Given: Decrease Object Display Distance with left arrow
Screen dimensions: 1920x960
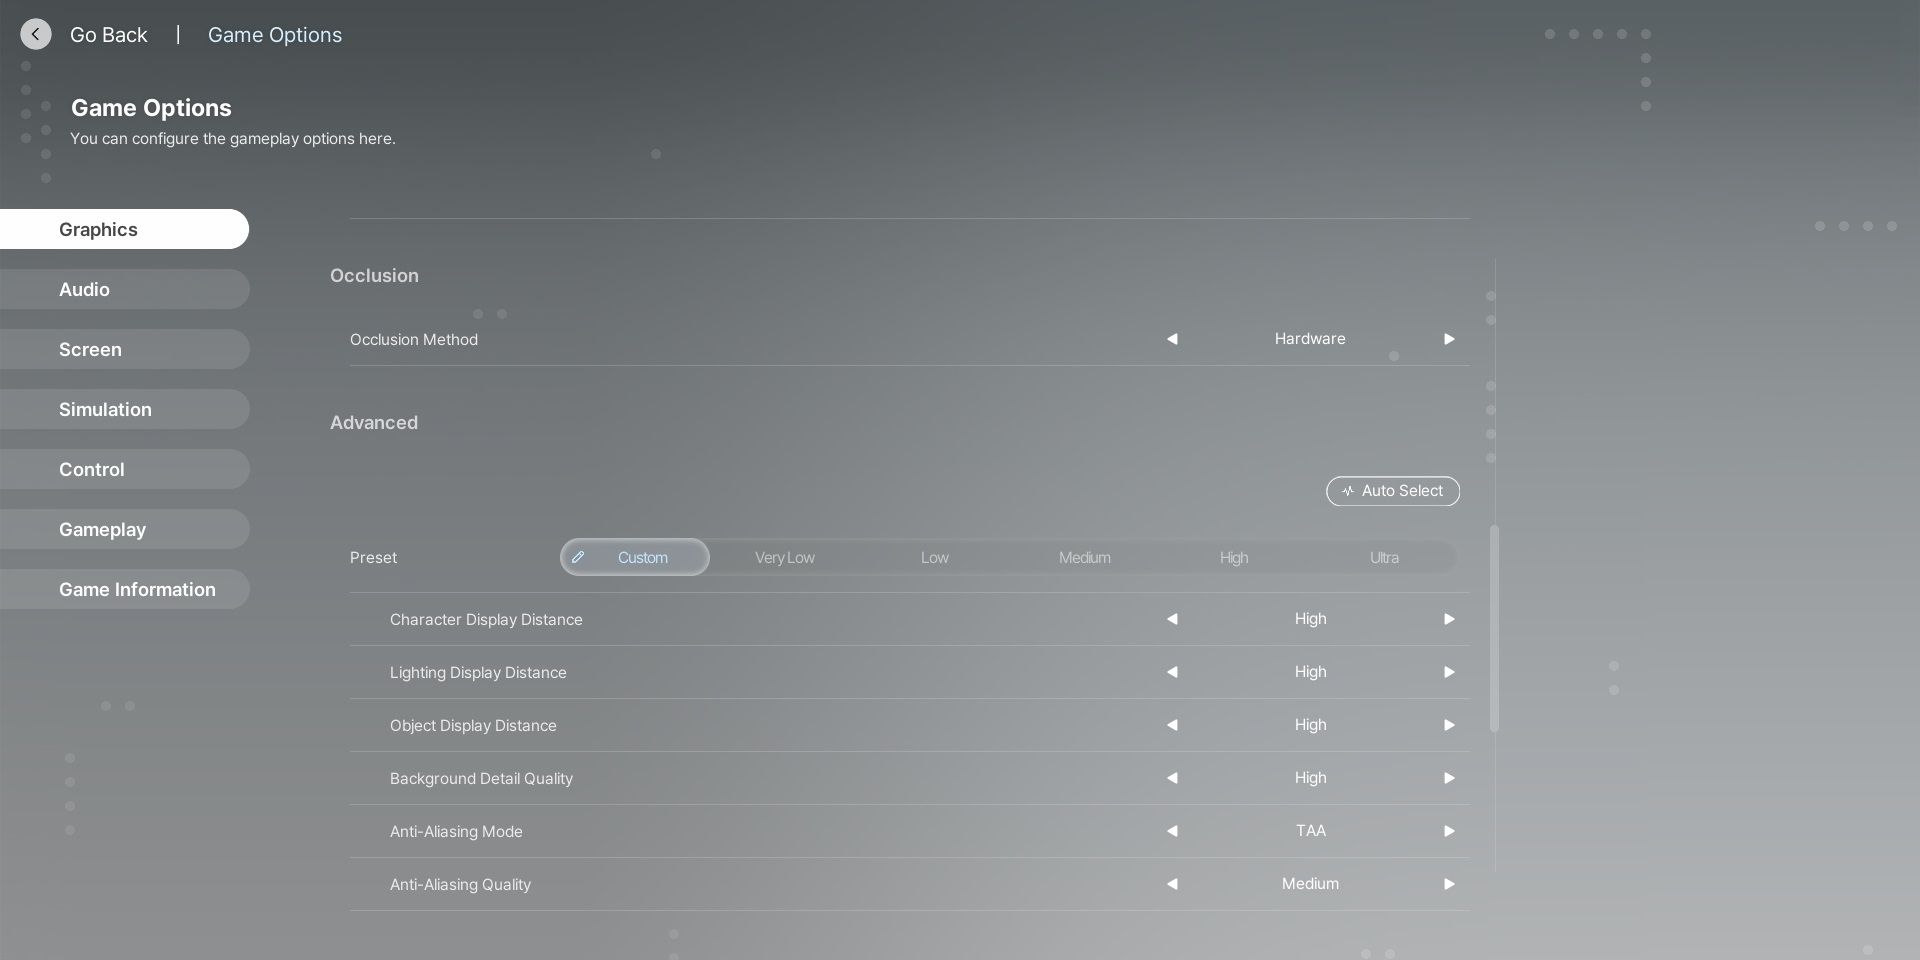Looking at the screenshot, I should pos(1172,725).
